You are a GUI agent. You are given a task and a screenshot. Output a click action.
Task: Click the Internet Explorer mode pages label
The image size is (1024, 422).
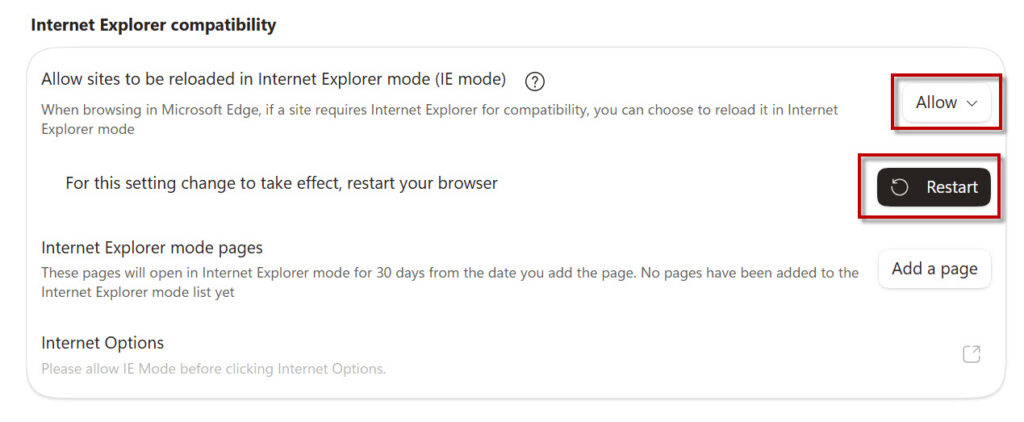152,248
